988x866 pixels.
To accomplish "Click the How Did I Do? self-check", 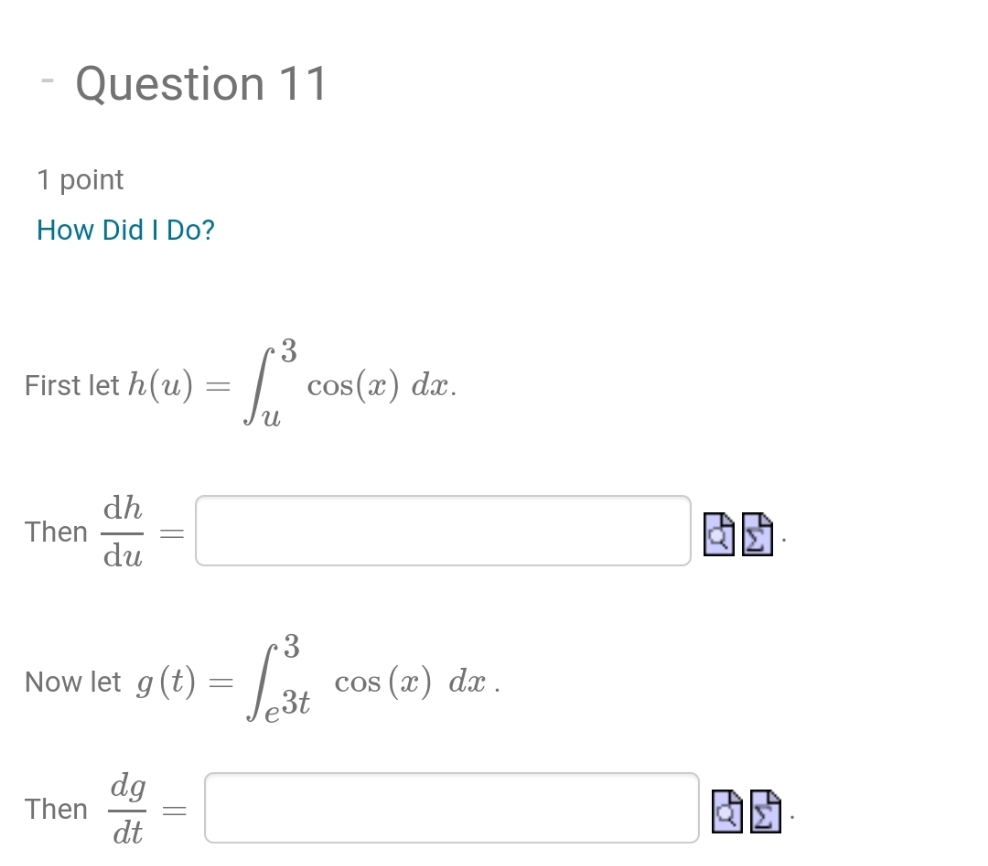I will [124, 230].
